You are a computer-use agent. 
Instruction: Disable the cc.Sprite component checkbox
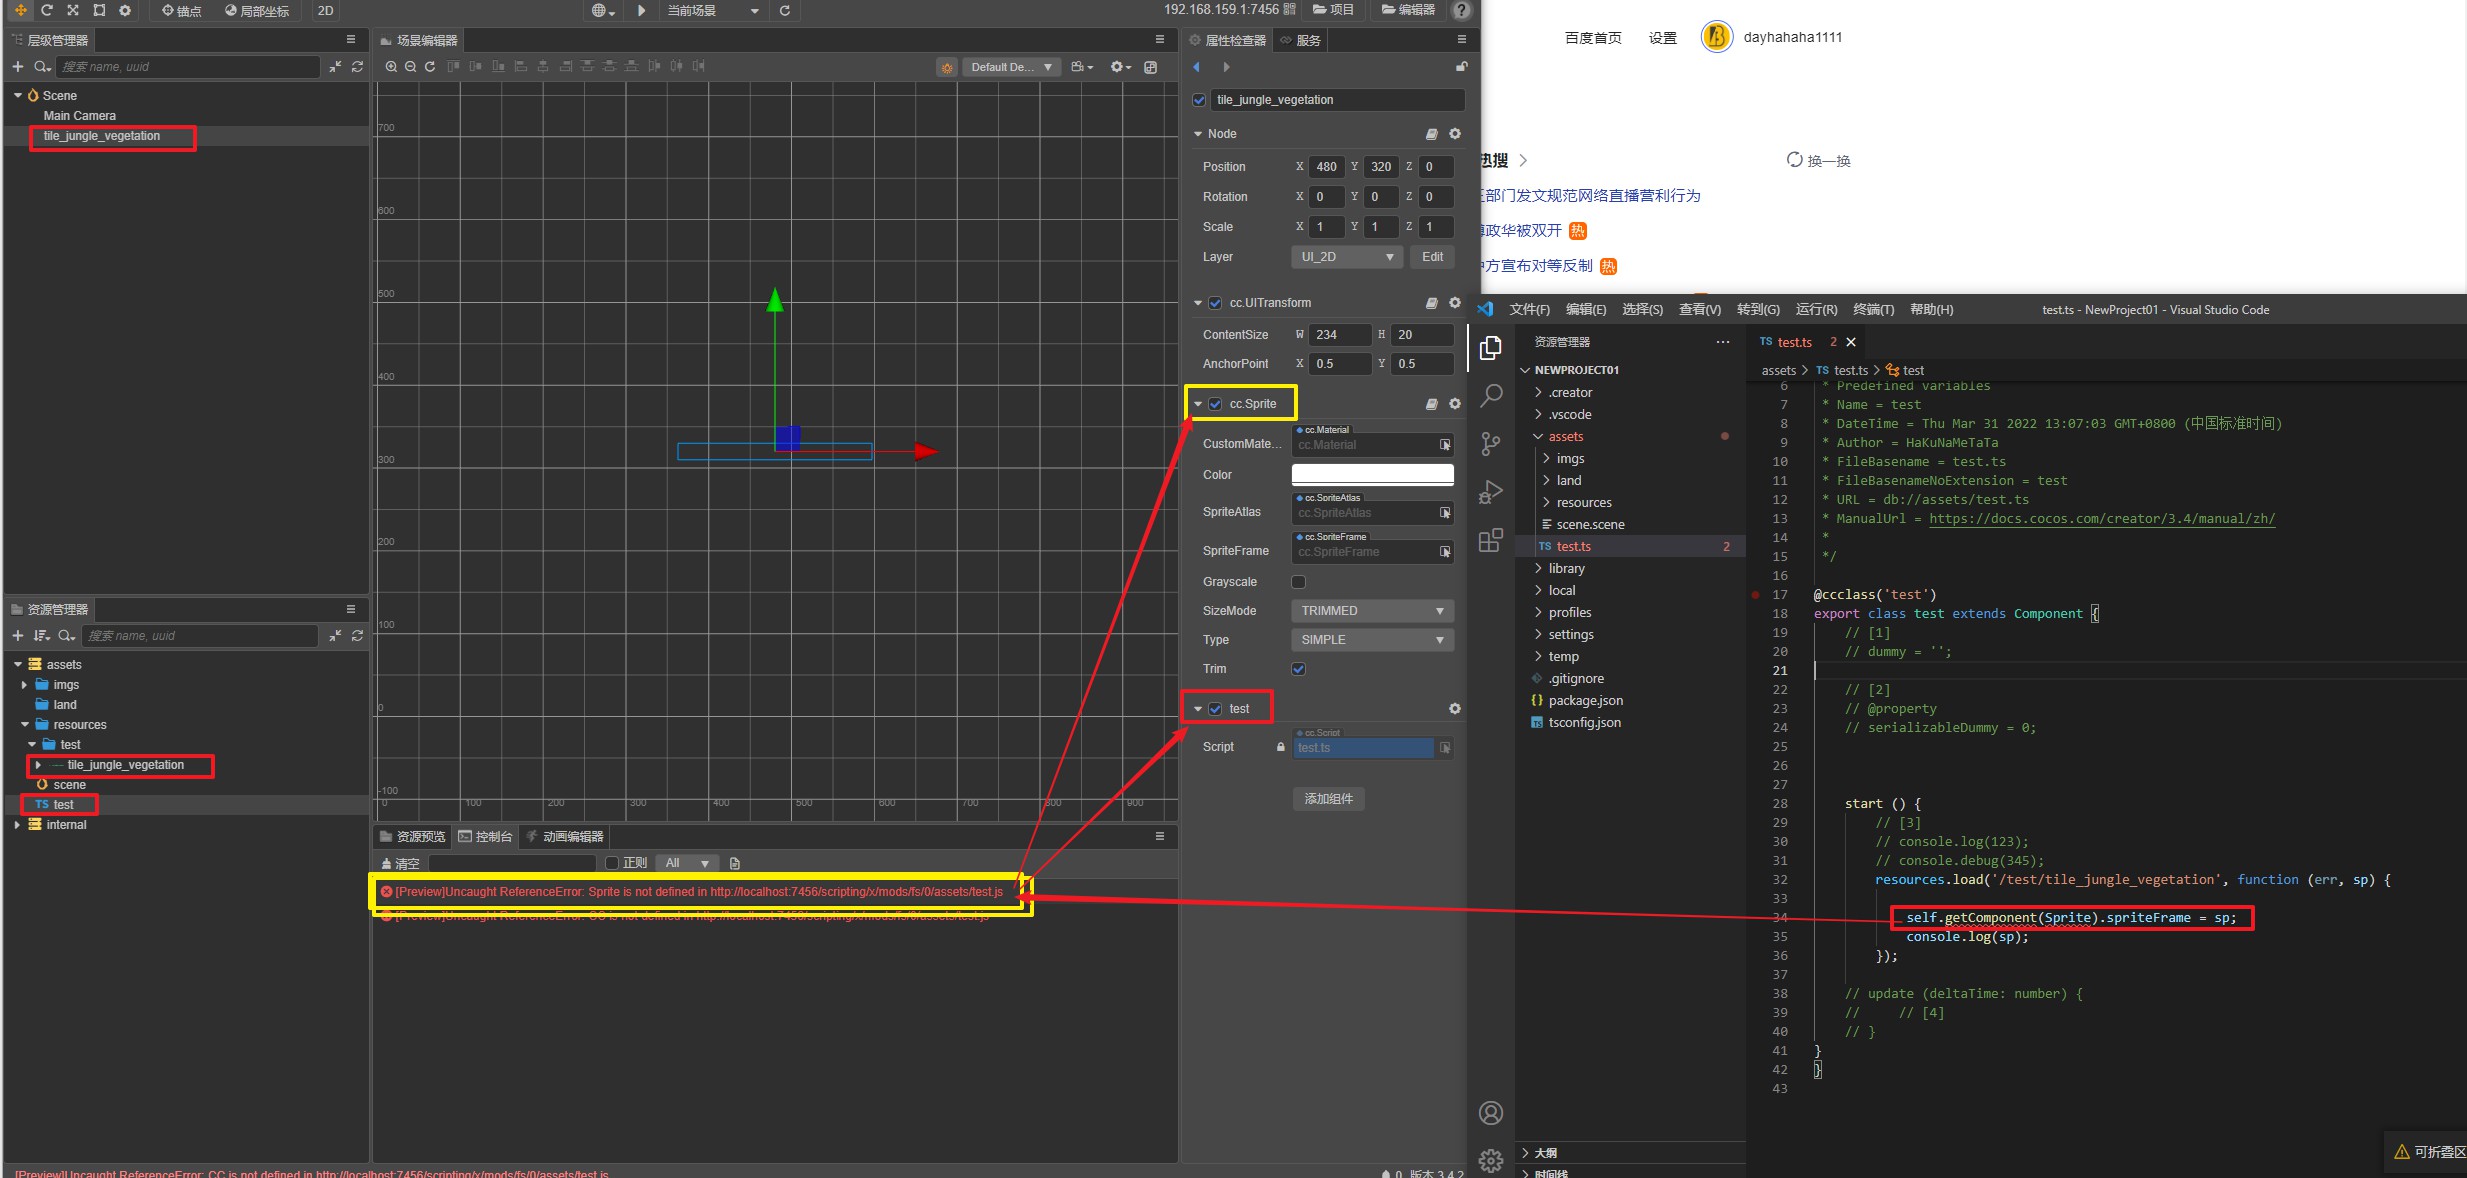[x=1215, y=404]
